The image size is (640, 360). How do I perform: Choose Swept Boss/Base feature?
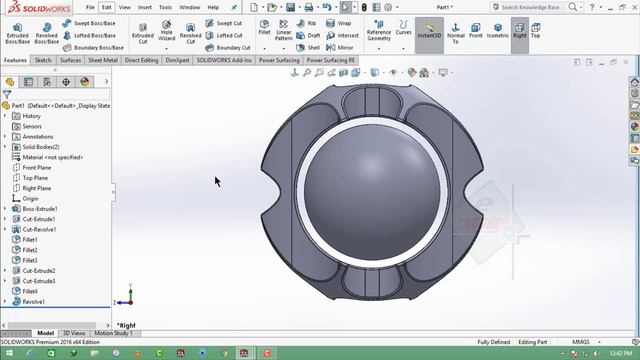(89, 23)
